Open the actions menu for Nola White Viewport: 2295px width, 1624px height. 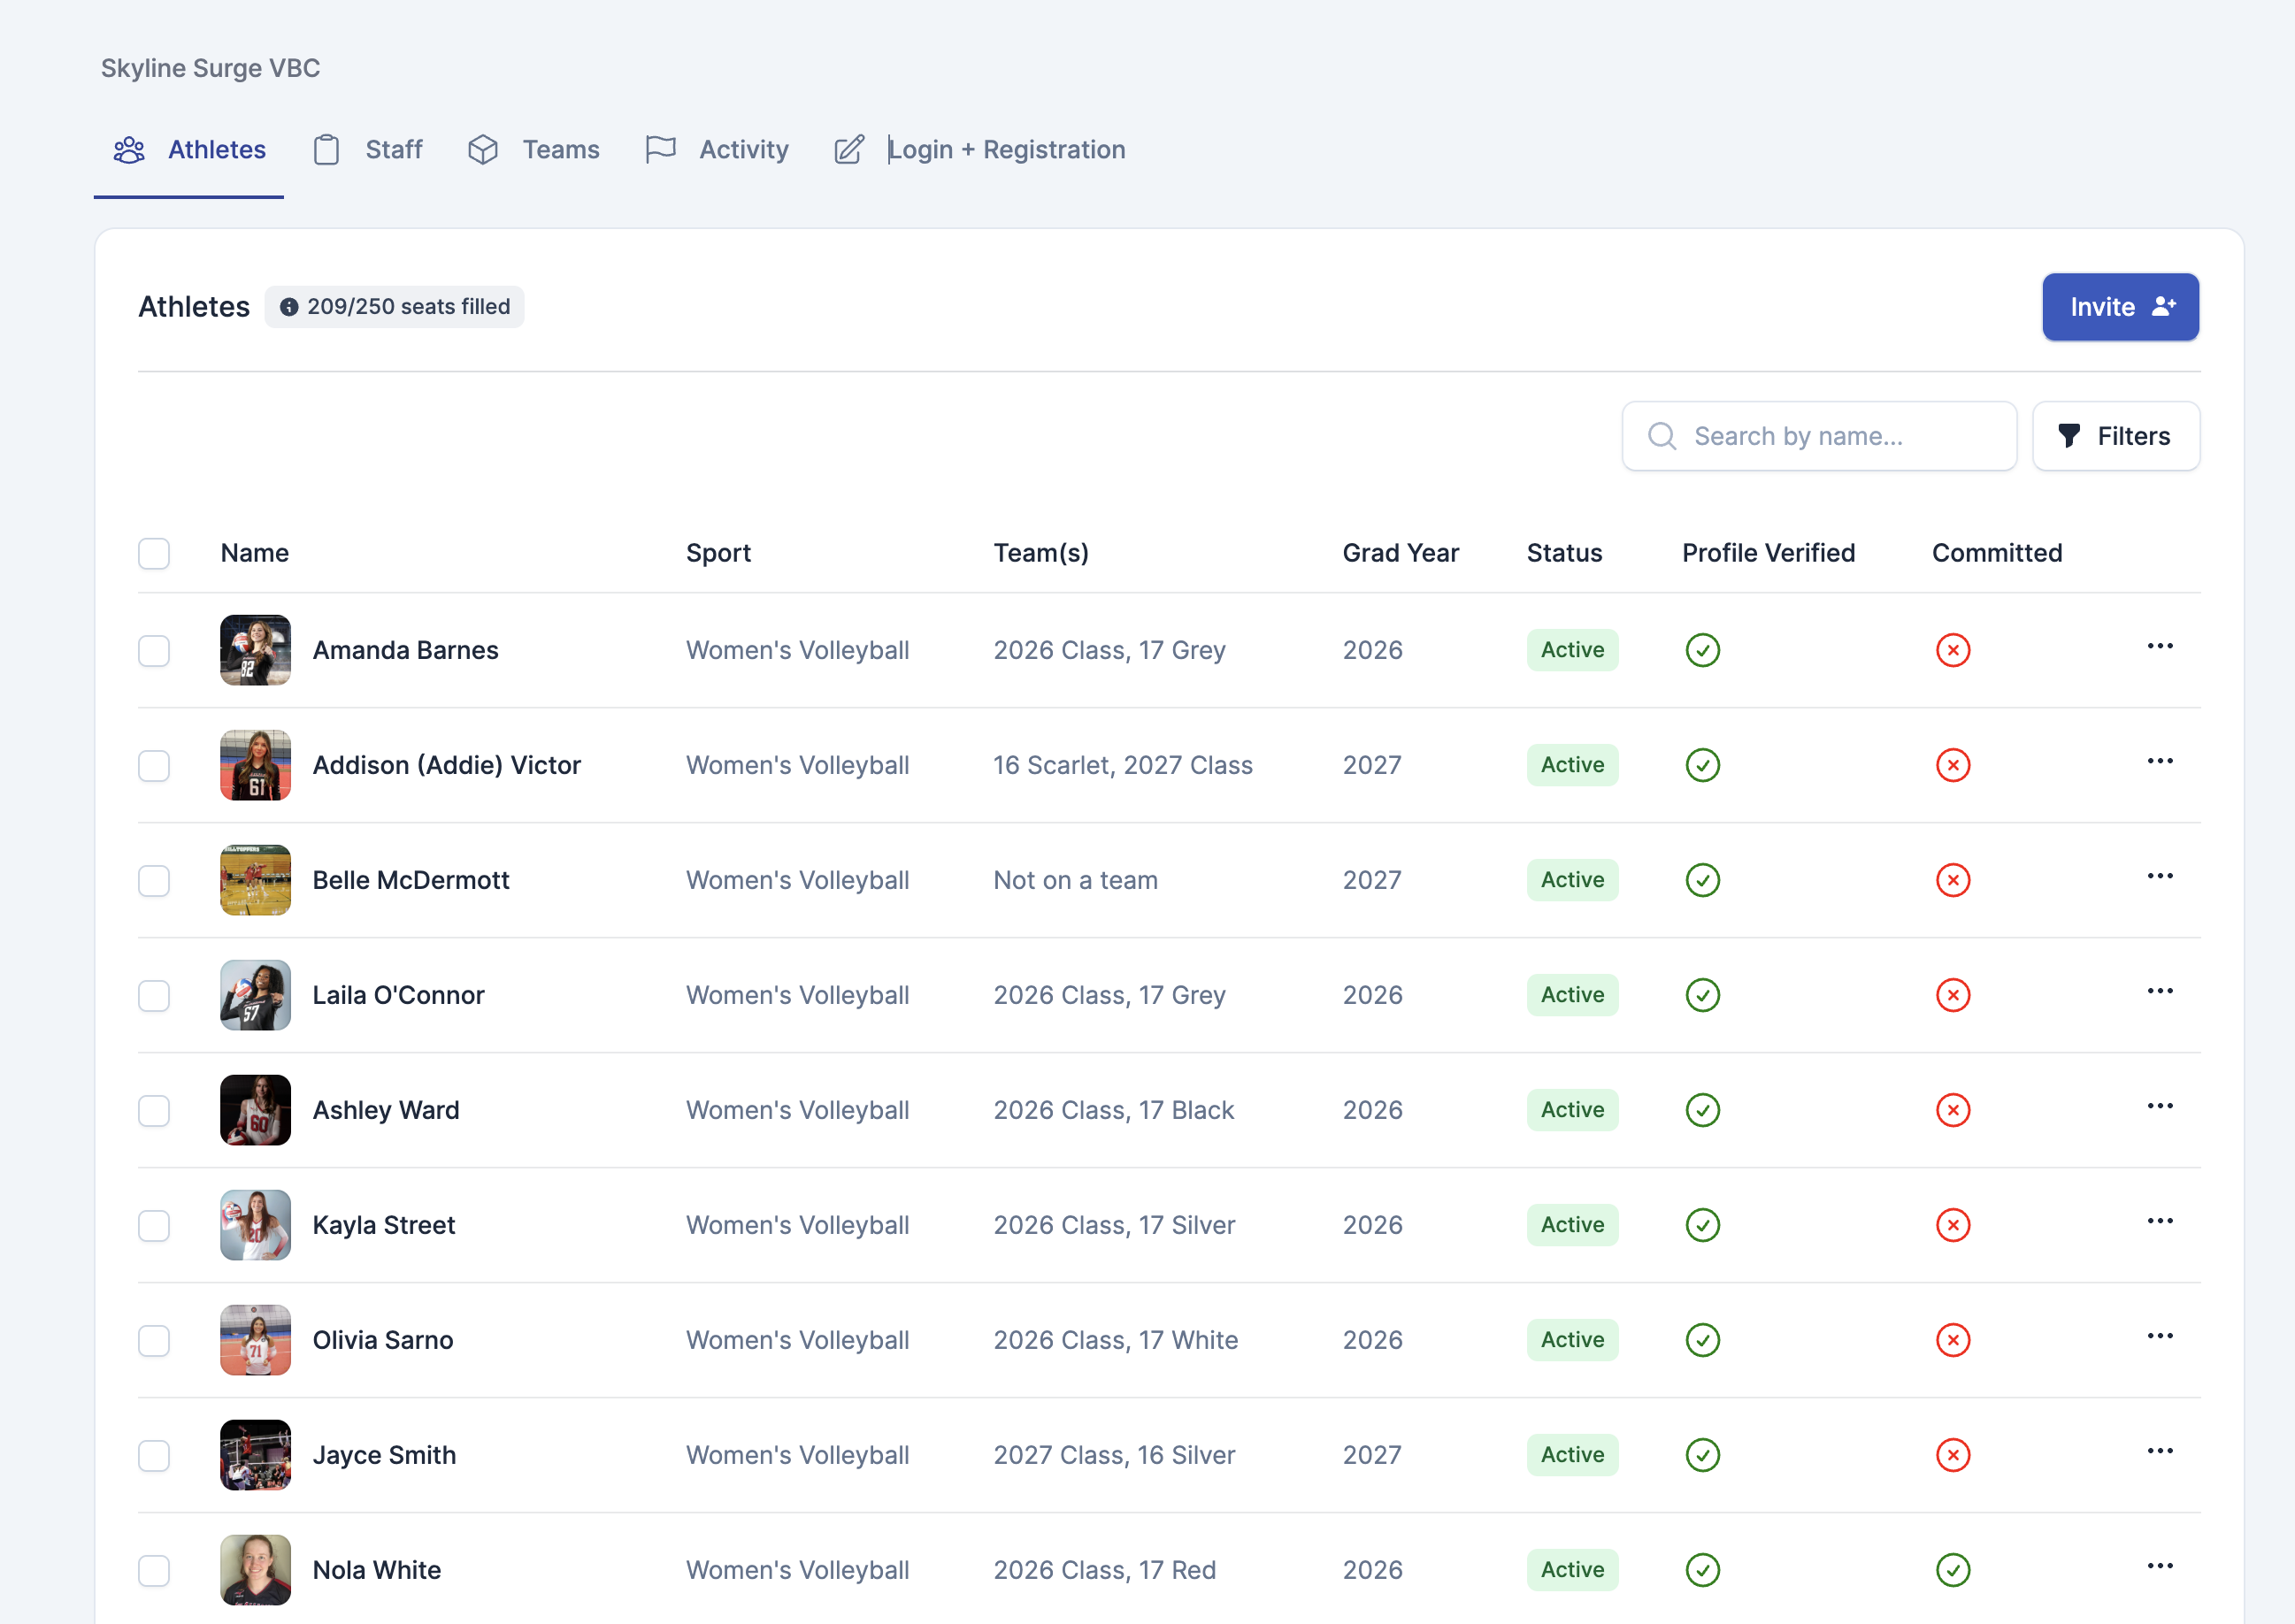[x=2161, y=1565]
